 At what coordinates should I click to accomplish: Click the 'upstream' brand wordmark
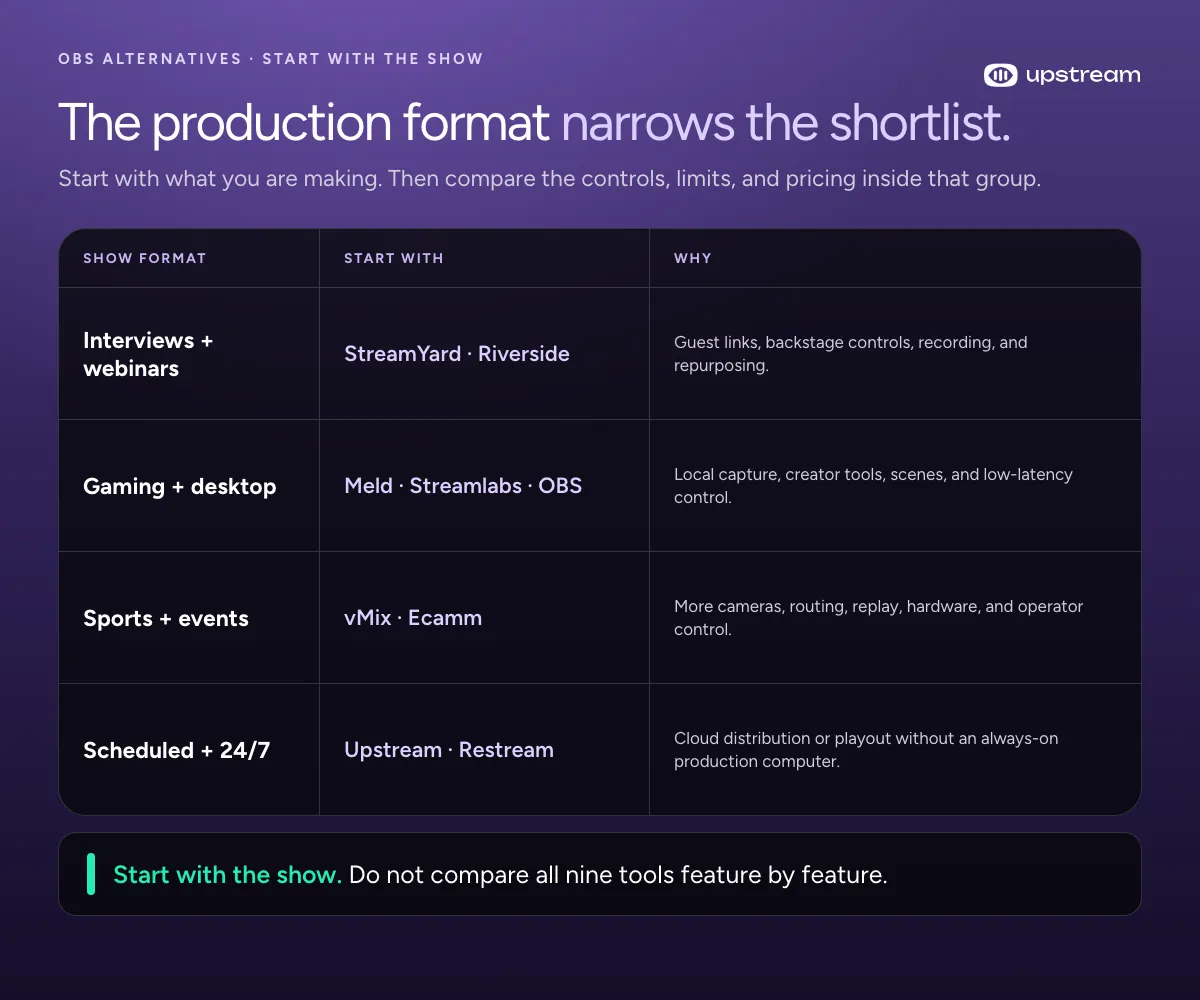[1083, 75]
